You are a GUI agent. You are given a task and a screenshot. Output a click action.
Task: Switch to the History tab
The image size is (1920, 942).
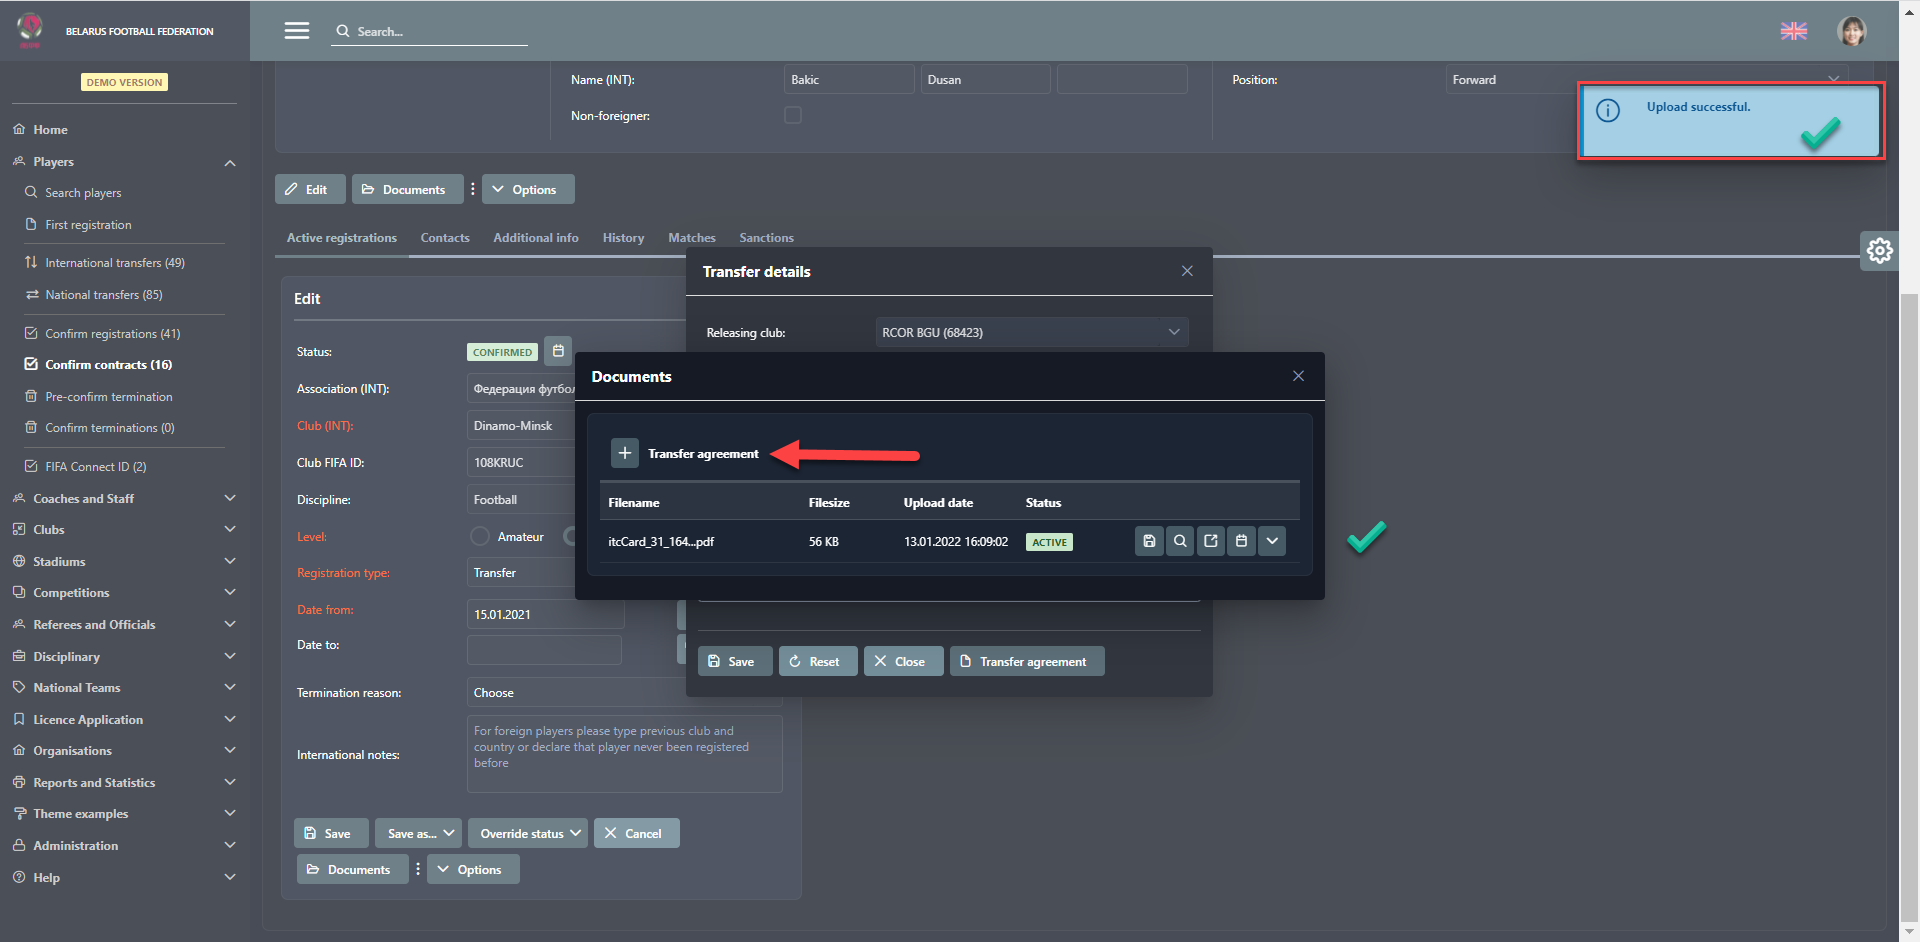tap(623, 238)
